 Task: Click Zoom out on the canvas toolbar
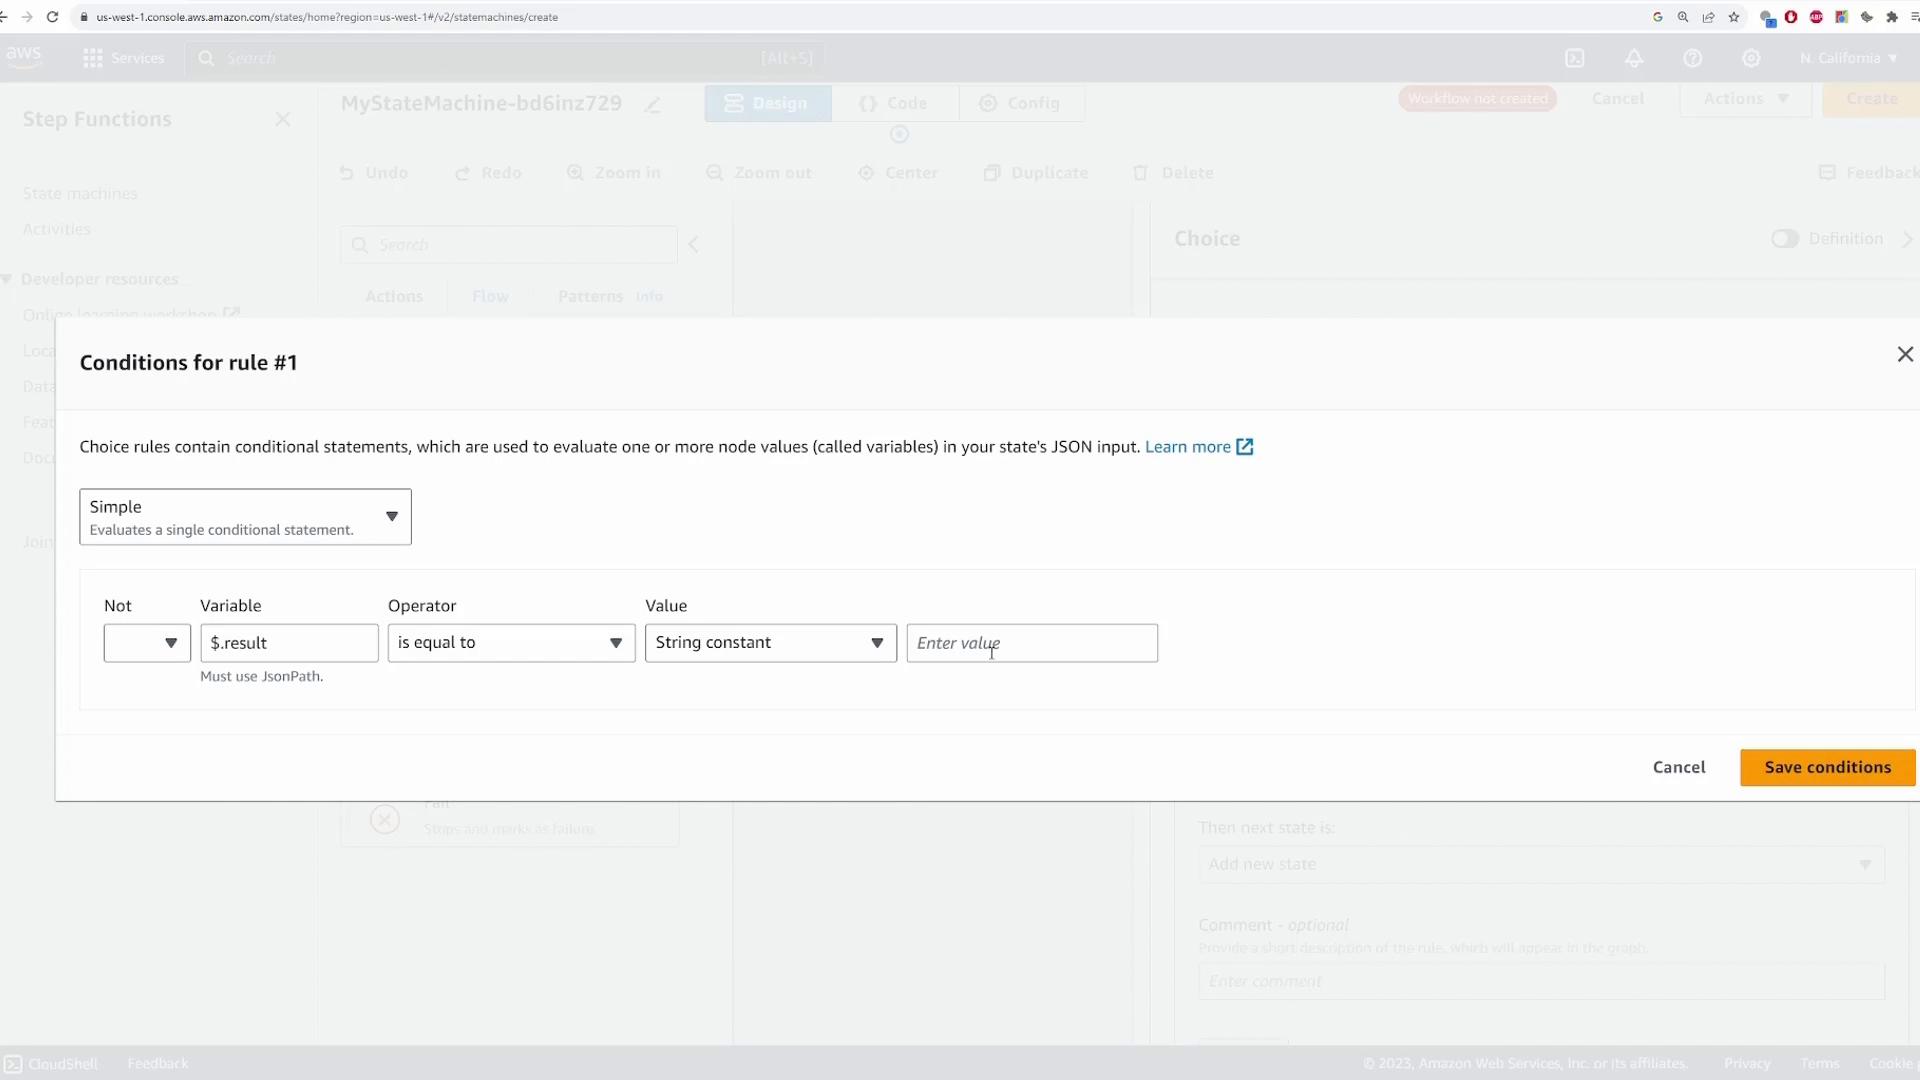(x=759, y=173)
